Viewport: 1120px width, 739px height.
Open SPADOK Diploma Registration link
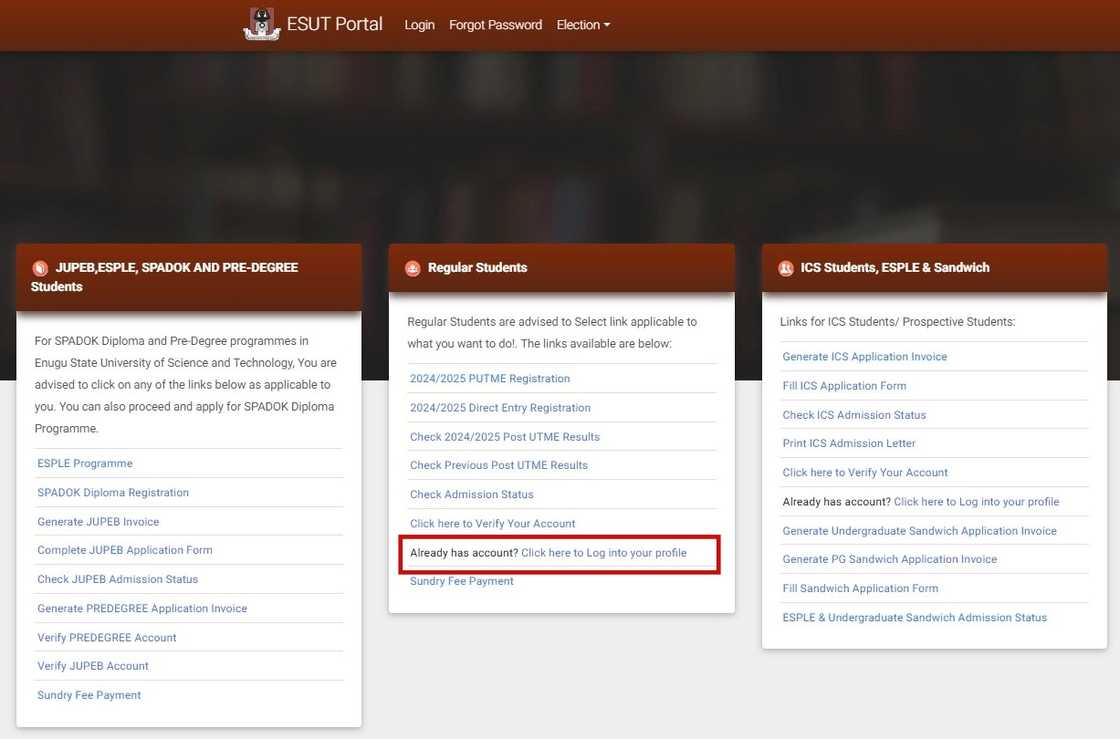pyautogui.click(x=113, y=493)
